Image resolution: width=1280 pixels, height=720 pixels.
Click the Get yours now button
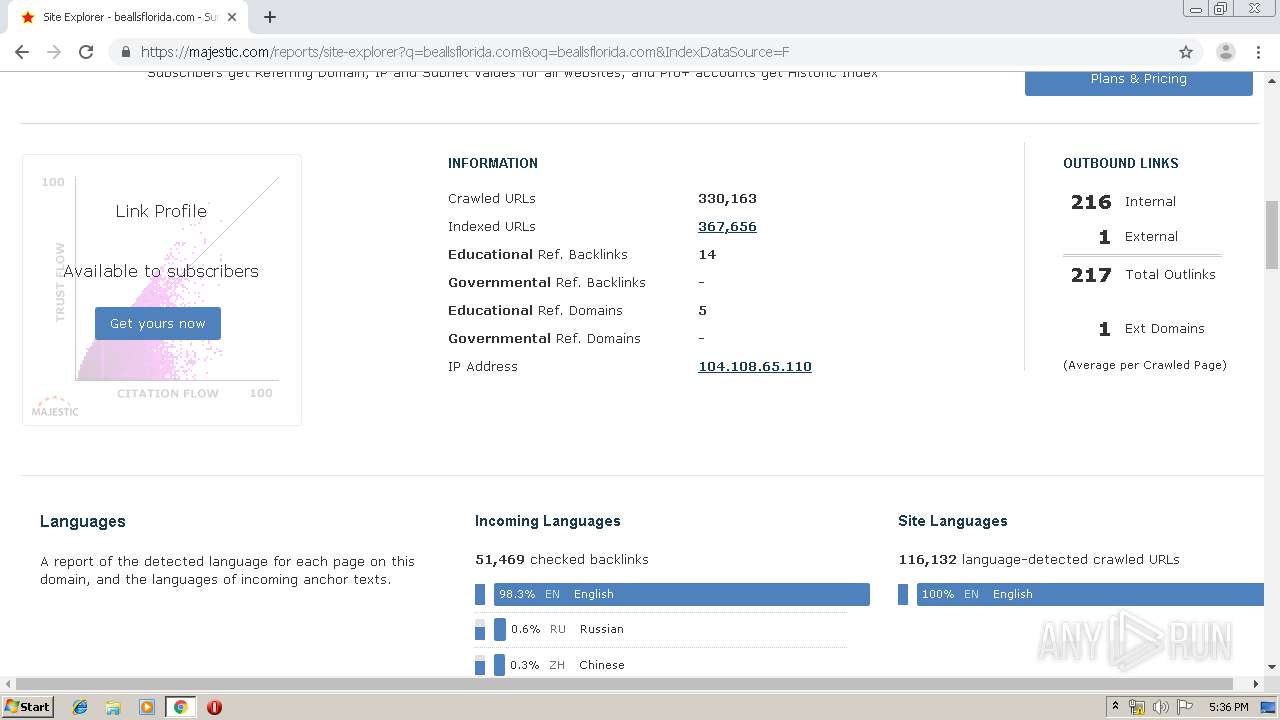(158, 324)
